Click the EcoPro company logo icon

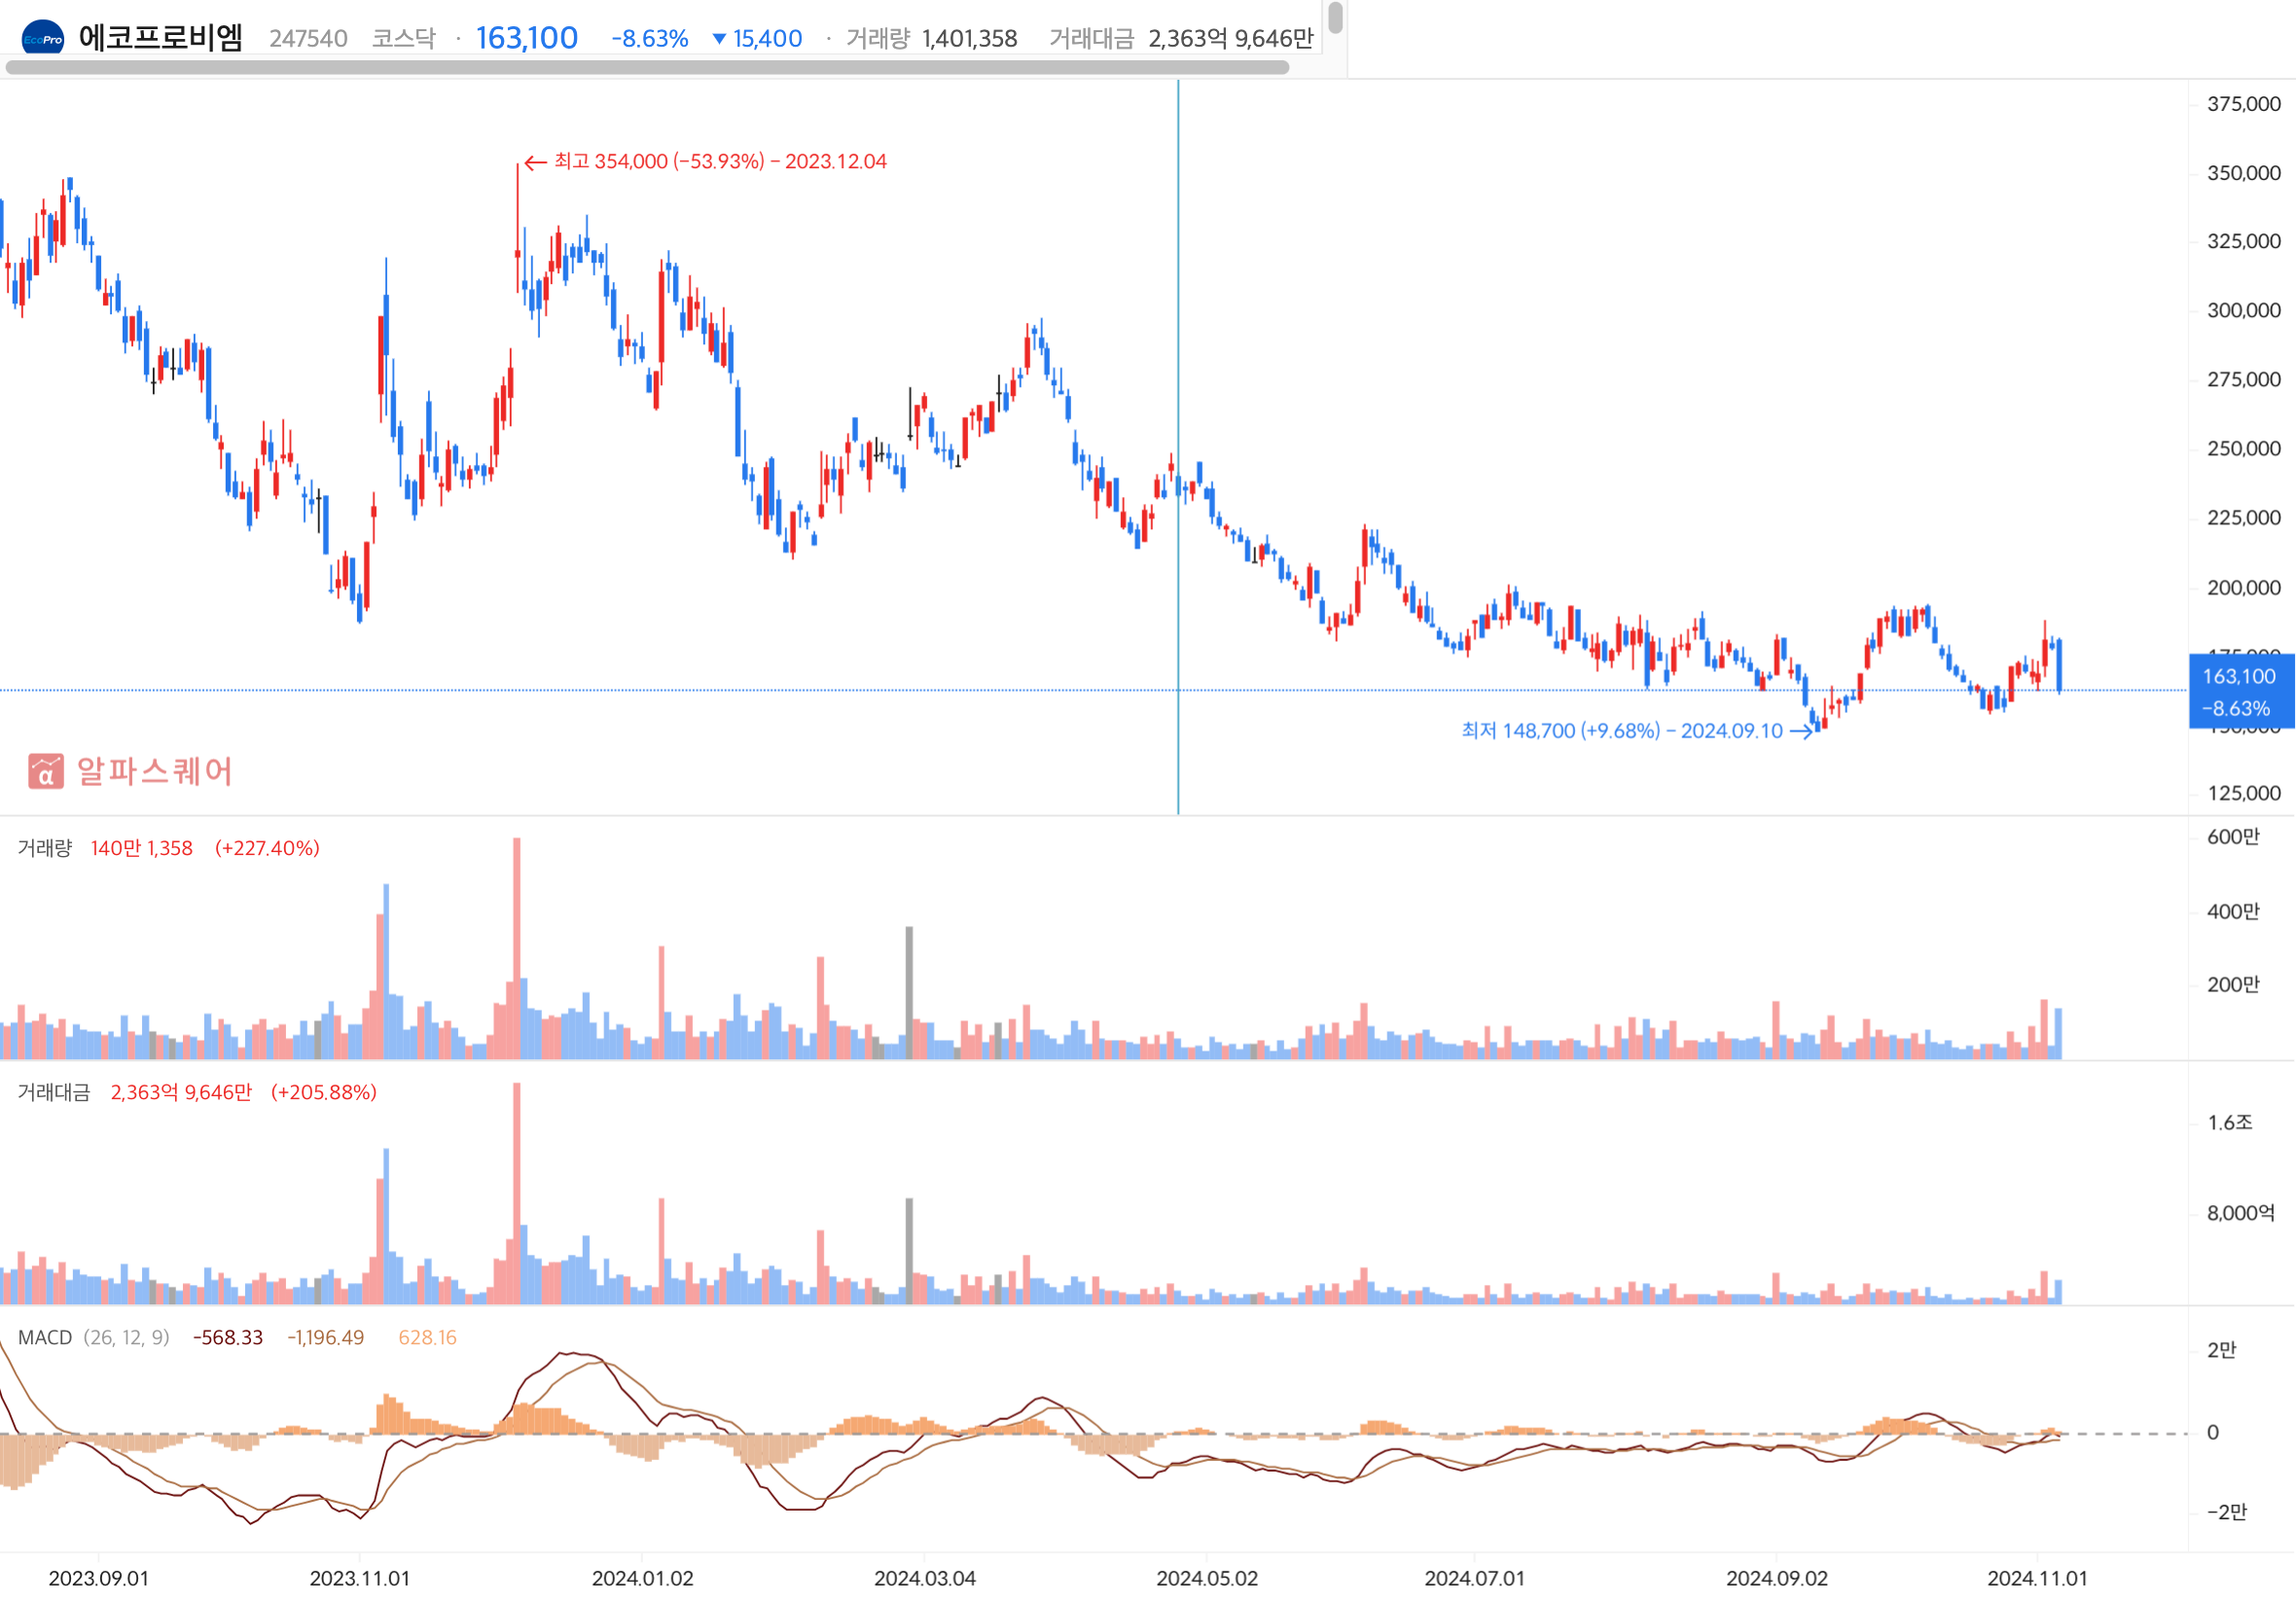[x=43, y=38]
